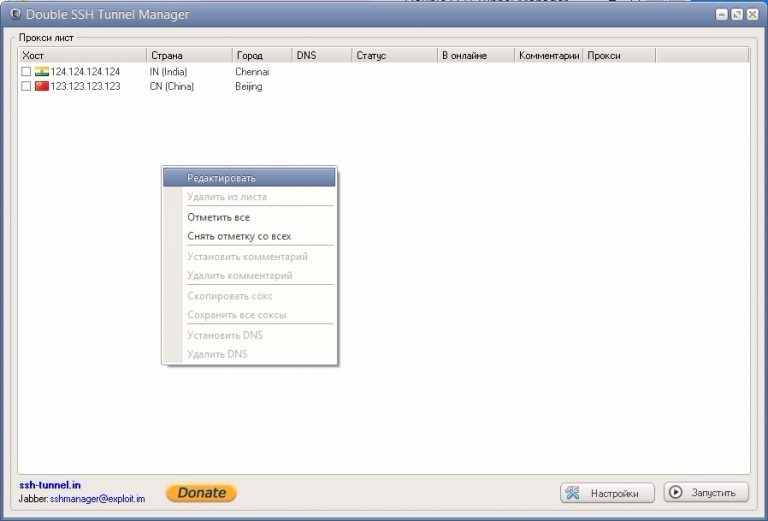Click the India flag icon beside 124.124.124.124

point(42,71)
